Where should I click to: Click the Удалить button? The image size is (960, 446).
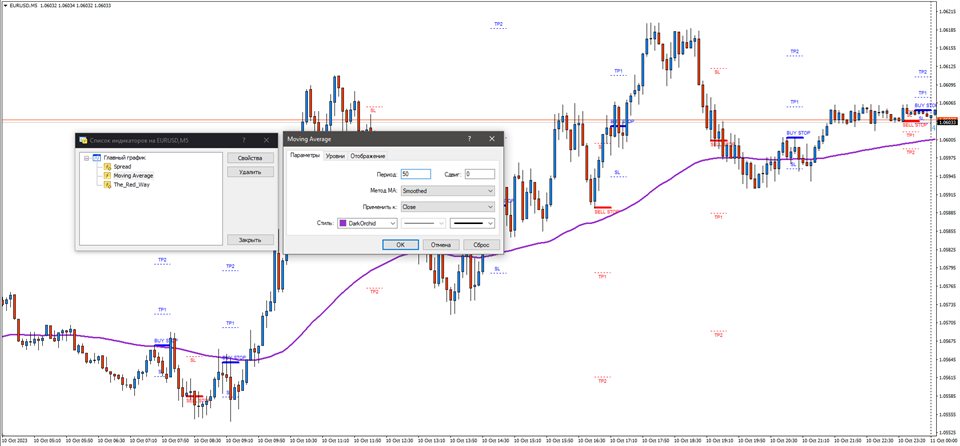(250, 172)
